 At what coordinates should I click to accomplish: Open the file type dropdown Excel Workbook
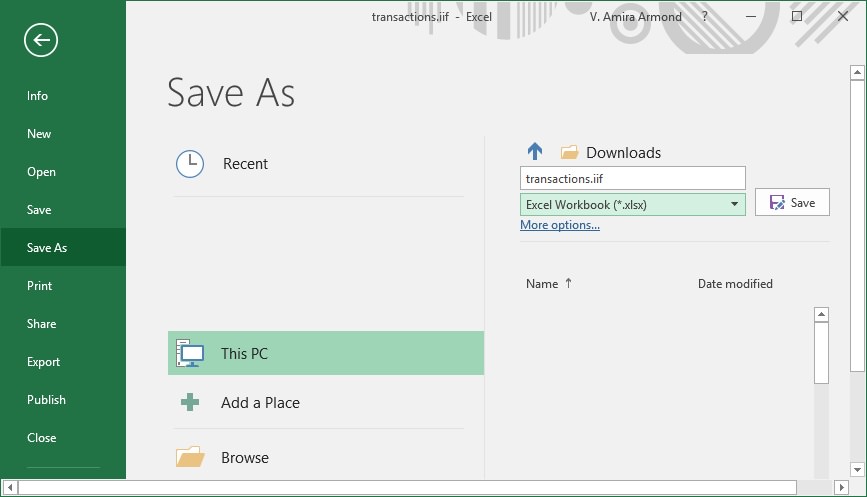(x=633, y=205)
